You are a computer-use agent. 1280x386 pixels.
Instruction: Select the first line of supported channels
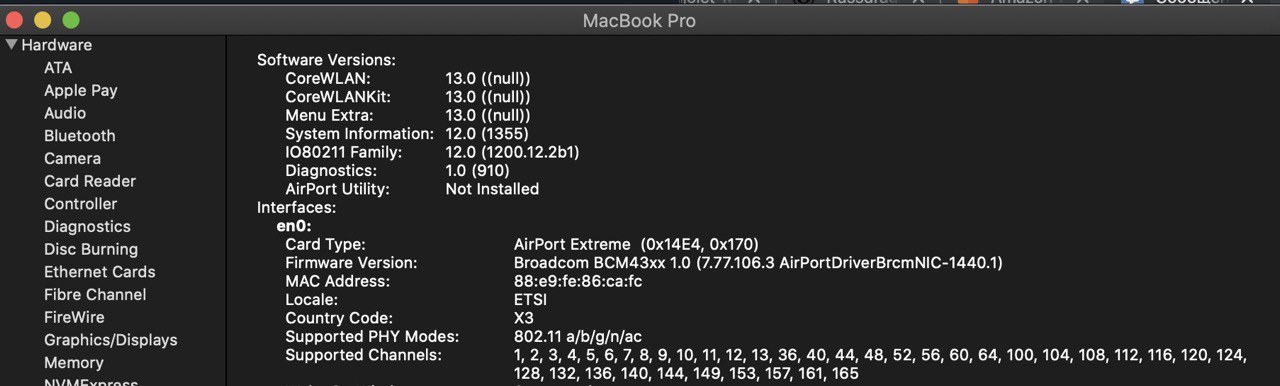tap(880, 355)
